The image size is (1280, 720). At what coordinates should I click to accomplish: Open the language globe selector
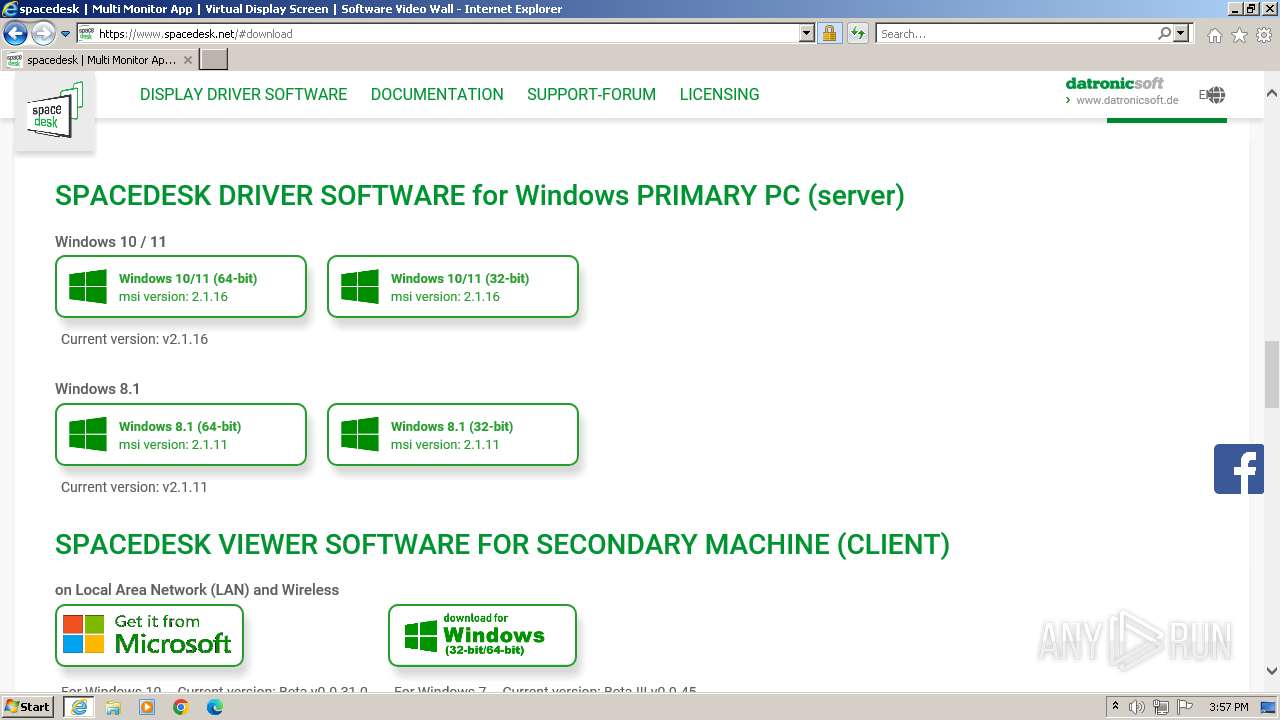pyautogui.click(x=1214, y=95)
